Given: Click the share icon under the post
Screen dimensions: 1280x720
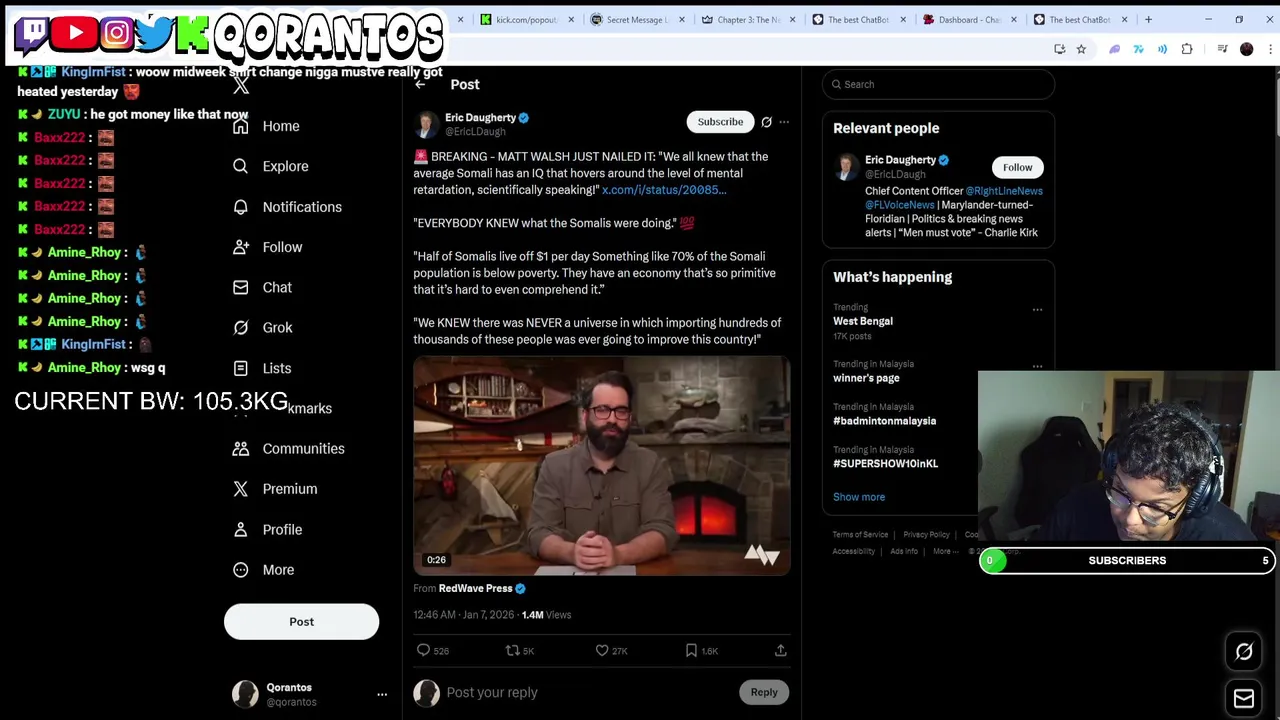Looking at the screenshot, I should (x=780, y=651).
